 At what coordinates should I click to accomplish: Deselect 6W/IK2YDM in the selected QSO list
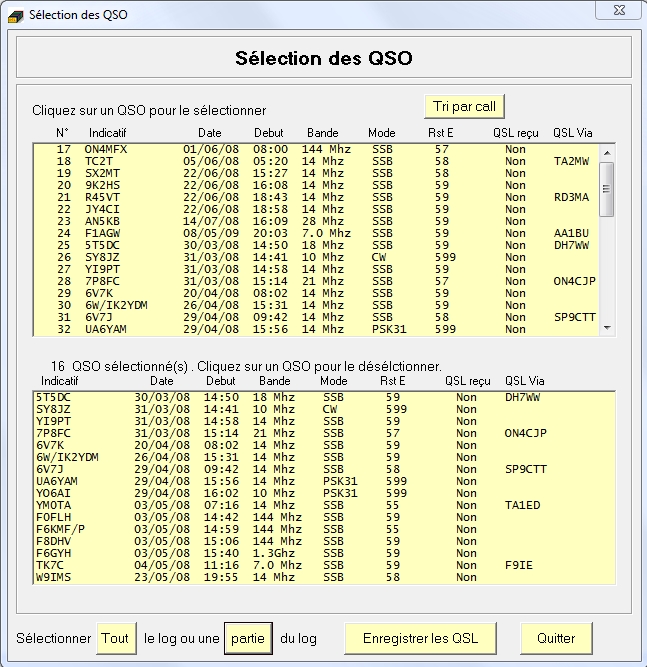pos(324,457)
